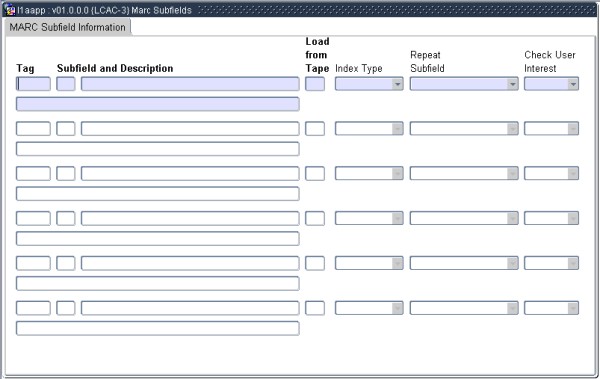Image resolution: width=600 pixels, height=379 pixels.
Task: Click Load from Tape field in fourth row
Action: 315,218
